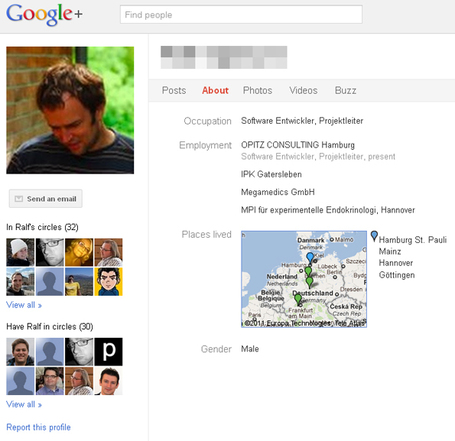Click OPITZ CONSULTING Hamburg employment entry
Viewport: 455px width, 441px height.
pyautogui.click(x=298, y=145)
